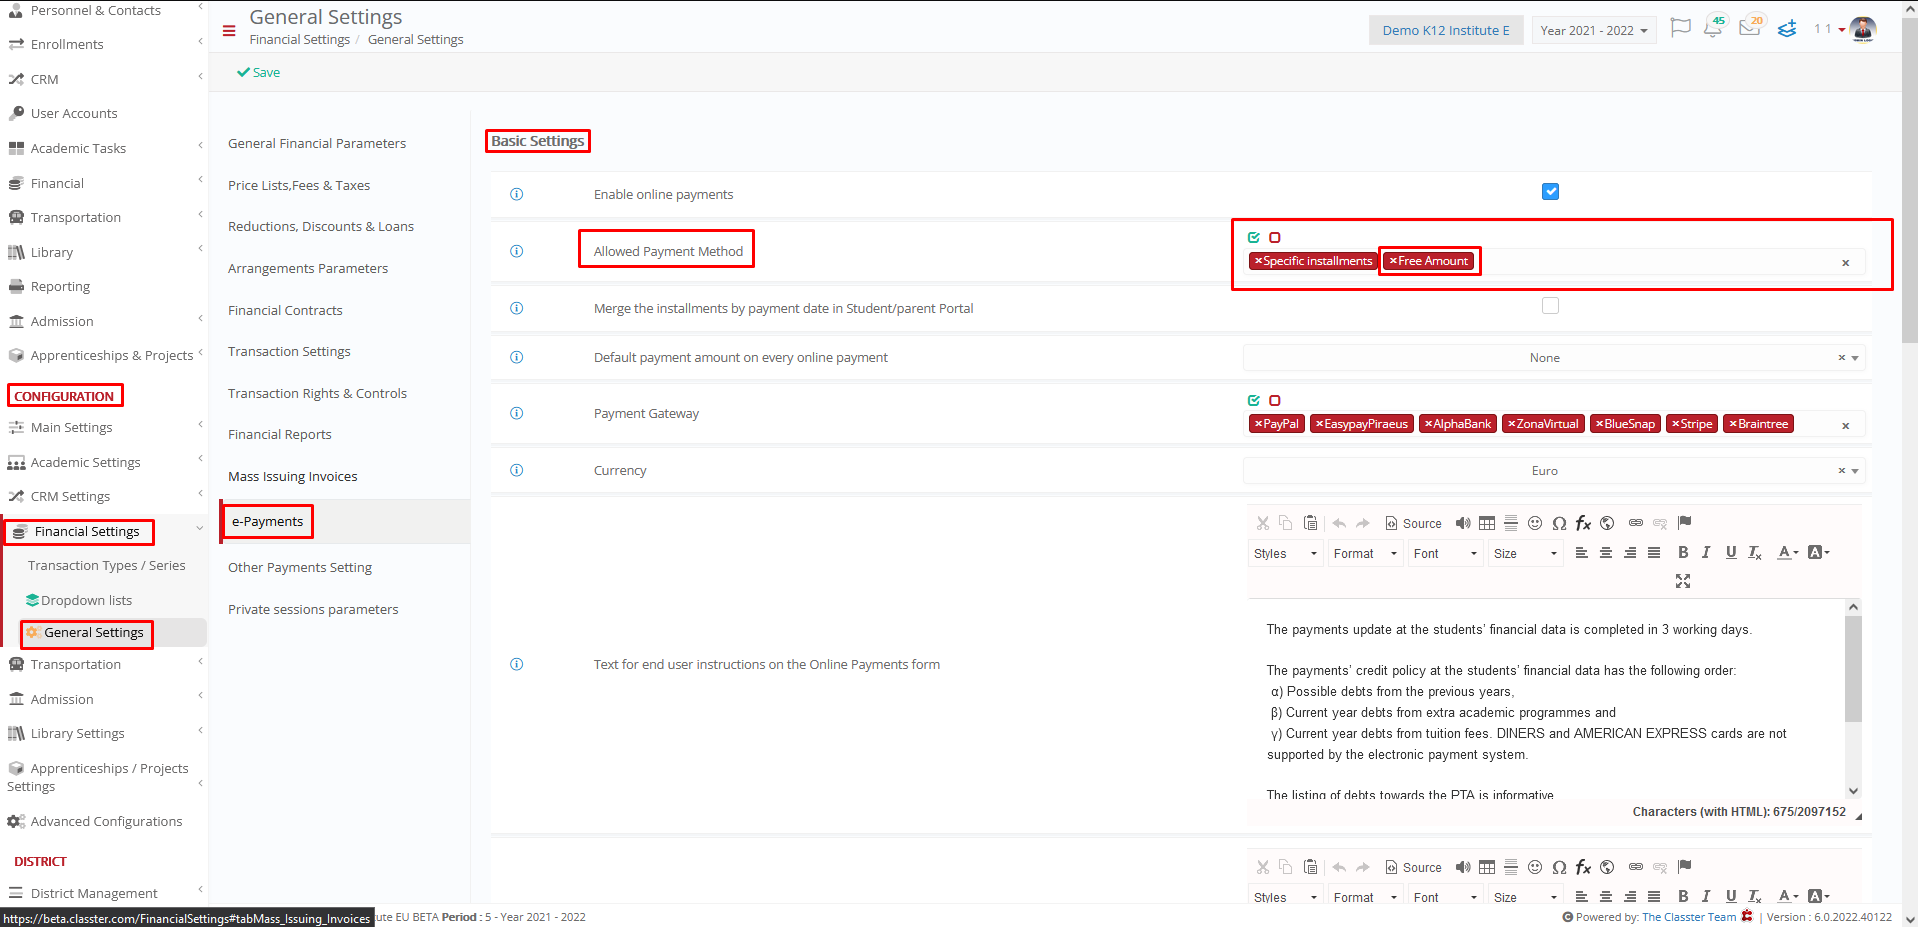
Task: Insert horizontal line in first editor
Action: pyautogui.click(x=1511, y=523)
